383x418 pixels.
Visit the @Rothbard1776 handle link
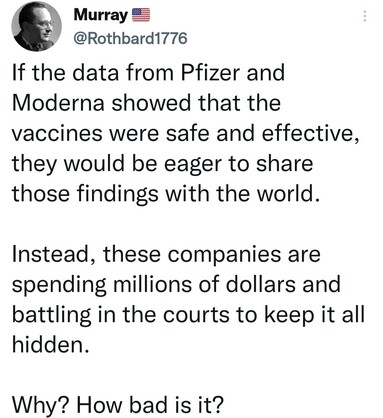click(x=130, y=39)
